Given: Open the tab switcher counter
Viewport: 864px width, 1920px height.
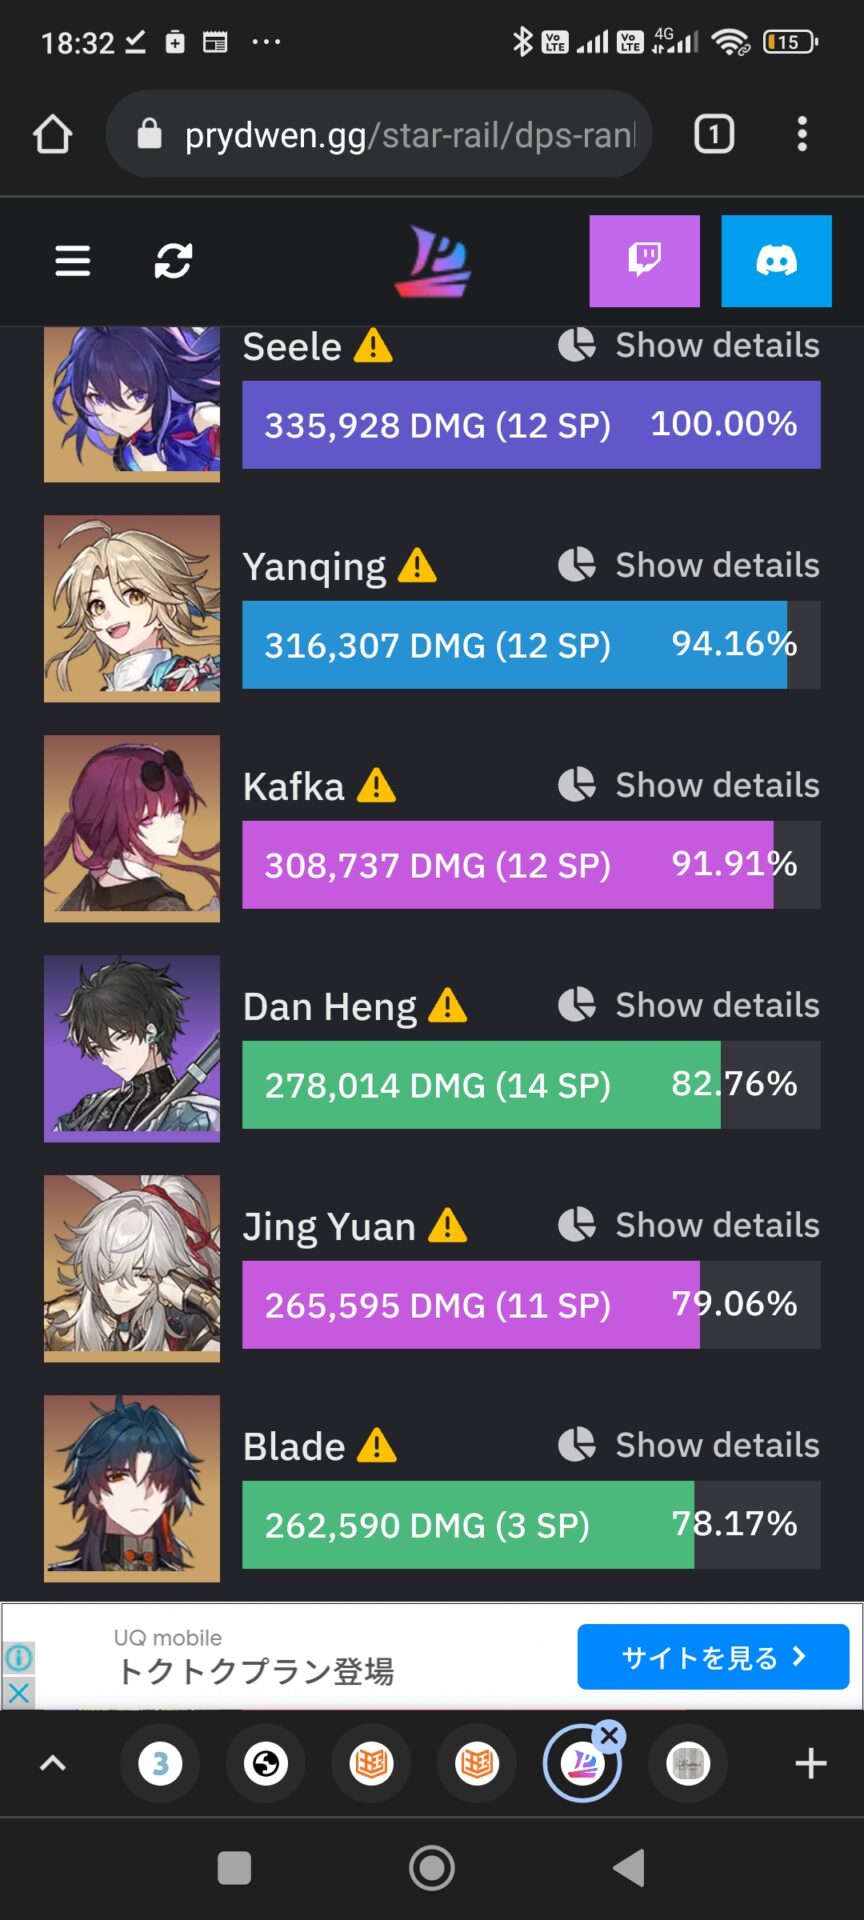Looking at the screenshot, I should (x=714, y=134).
